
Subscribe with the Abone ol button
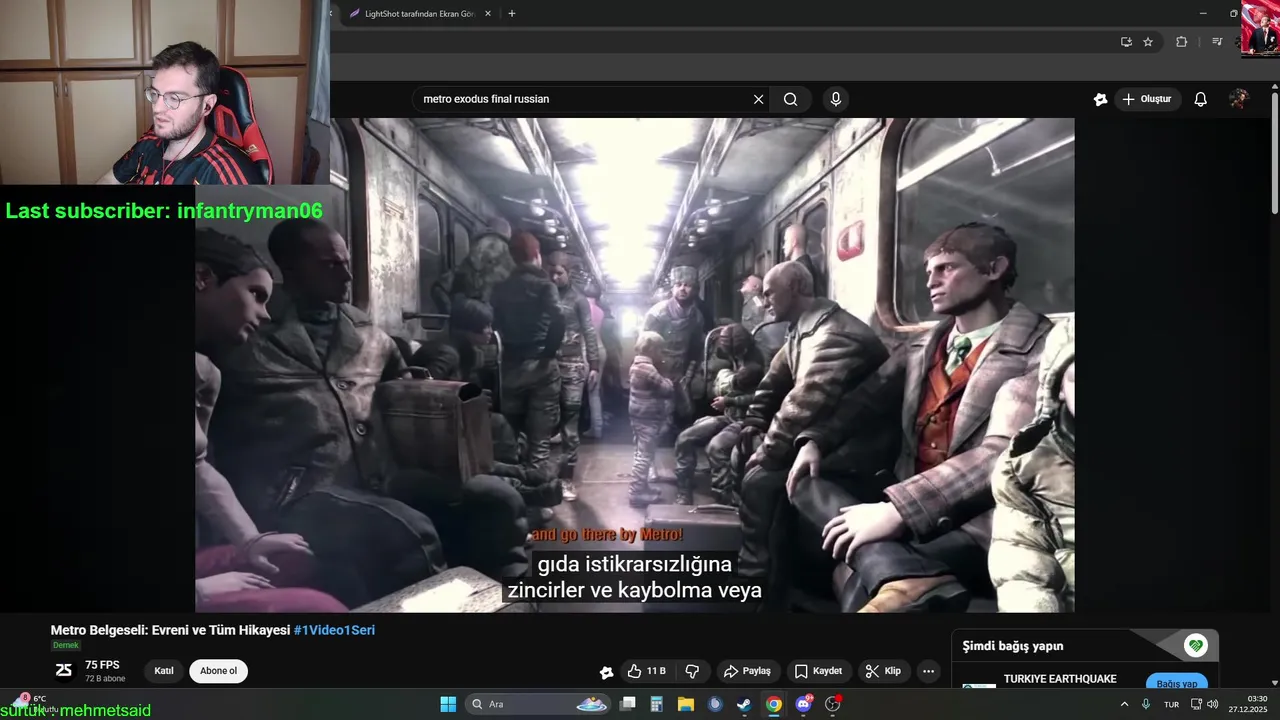(x=218, y=671)
